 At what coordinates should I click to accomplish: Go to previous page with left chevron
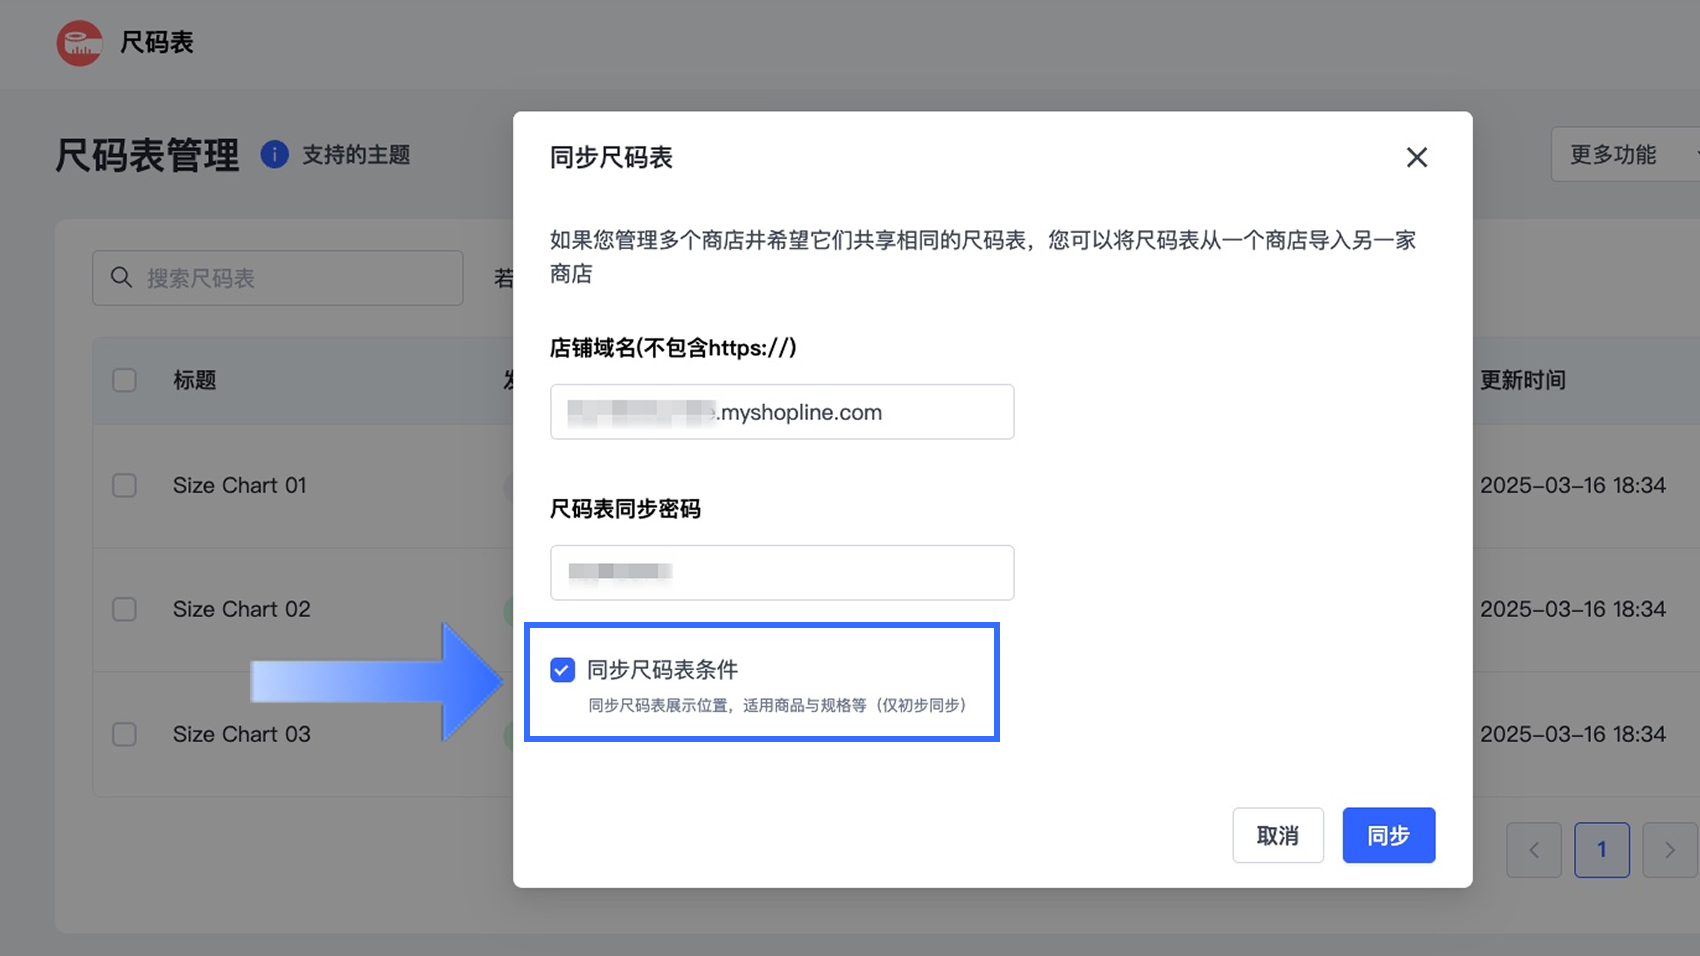pyautogui.click(x=1534, y=850)
